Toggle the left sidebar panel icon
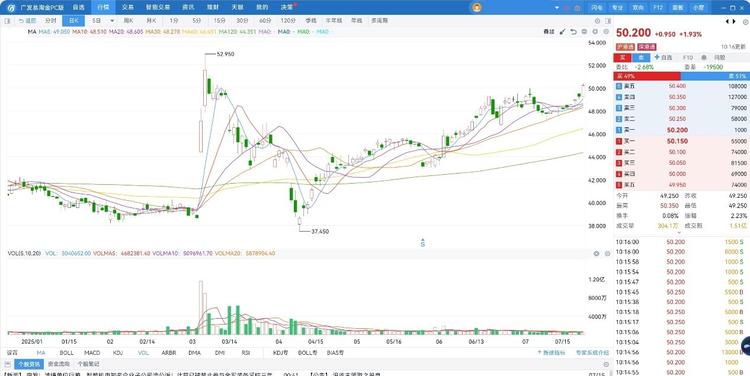The height and width of the screenshot is (376, 750). (7, 21)
